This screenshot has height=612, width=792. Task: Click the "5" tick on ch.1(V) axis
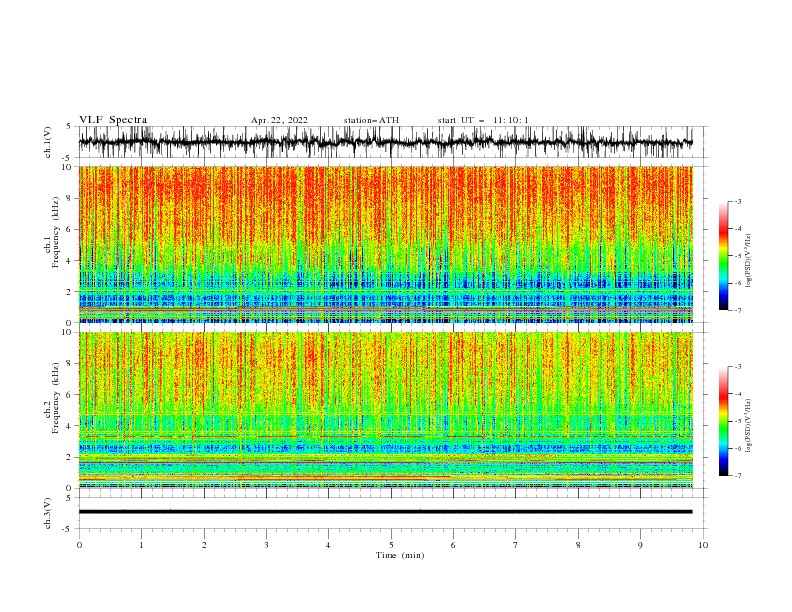pos(70,127)
